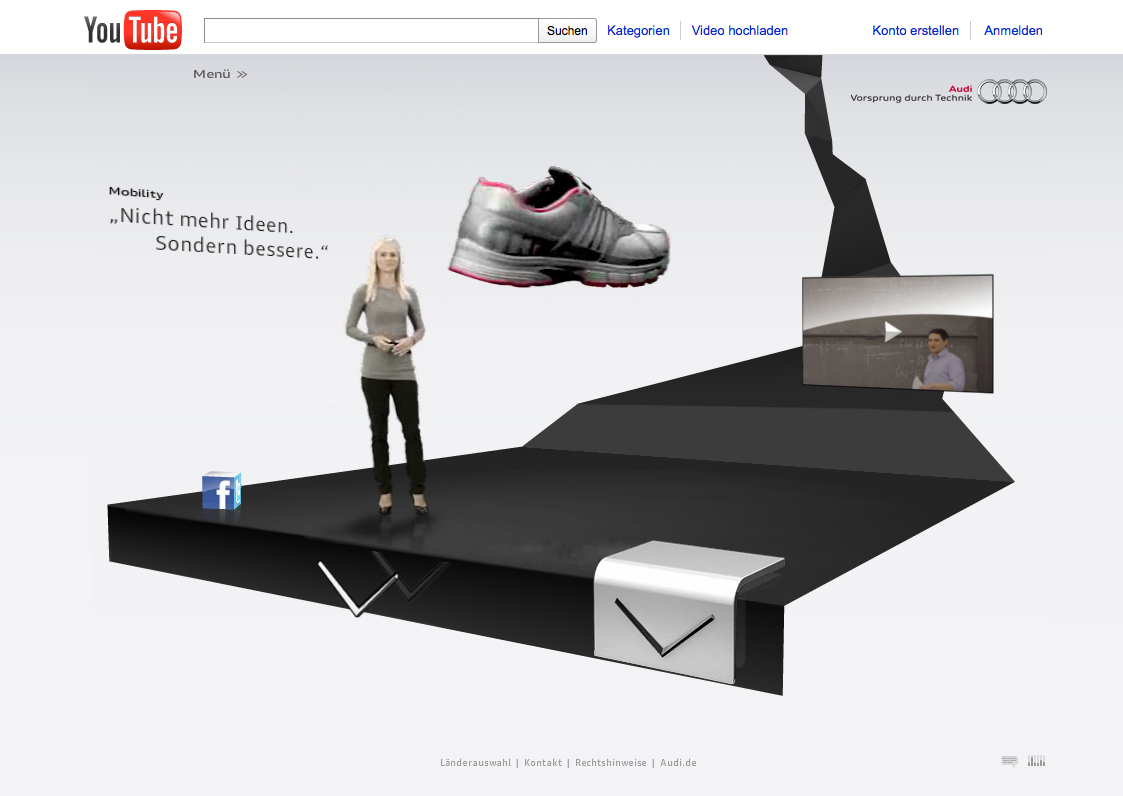Image resolution: width=1123 pixels, height=796 pixels.
Task: Click the floating running shoe
Action: click(559, 228)
